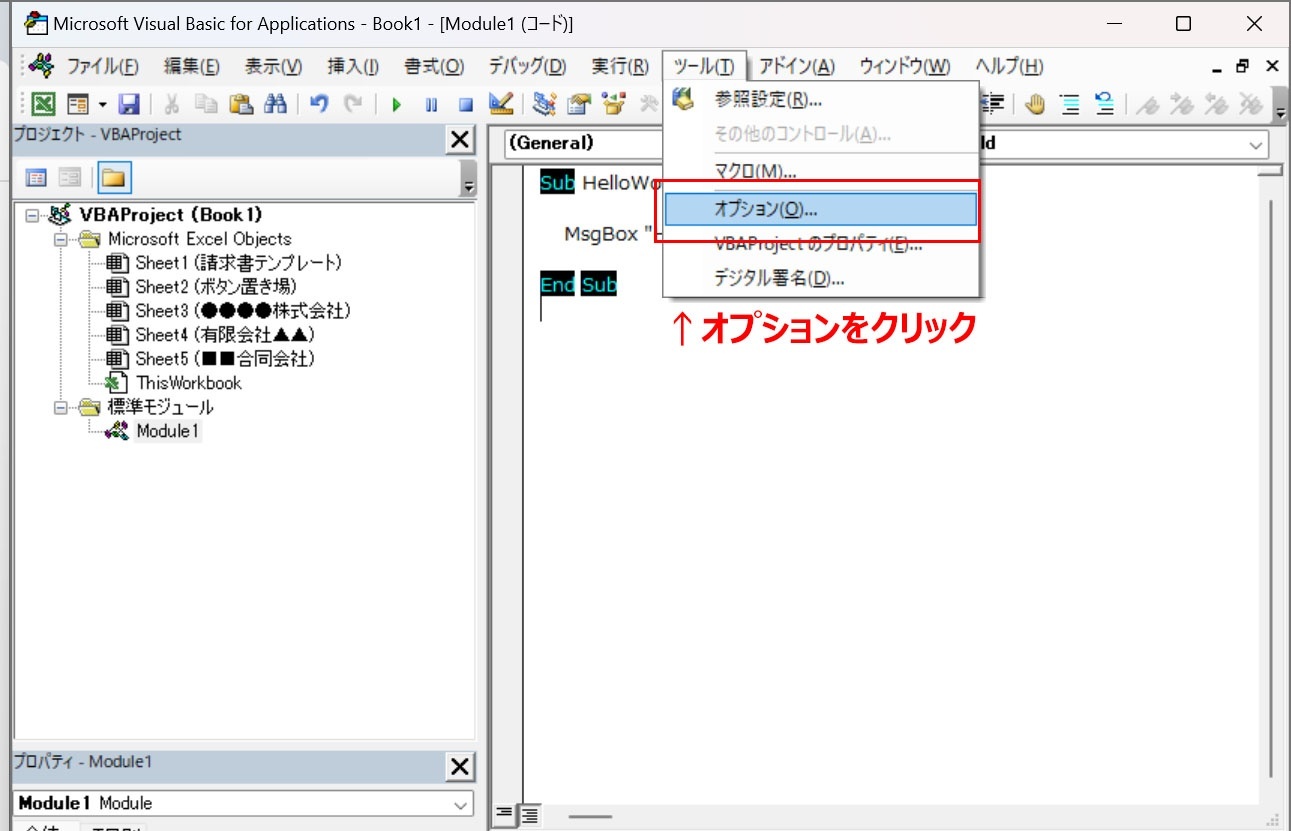Screen dimensions: 1291x831
Task: Click the Cut scissors icon
Action: pos(171,104)
